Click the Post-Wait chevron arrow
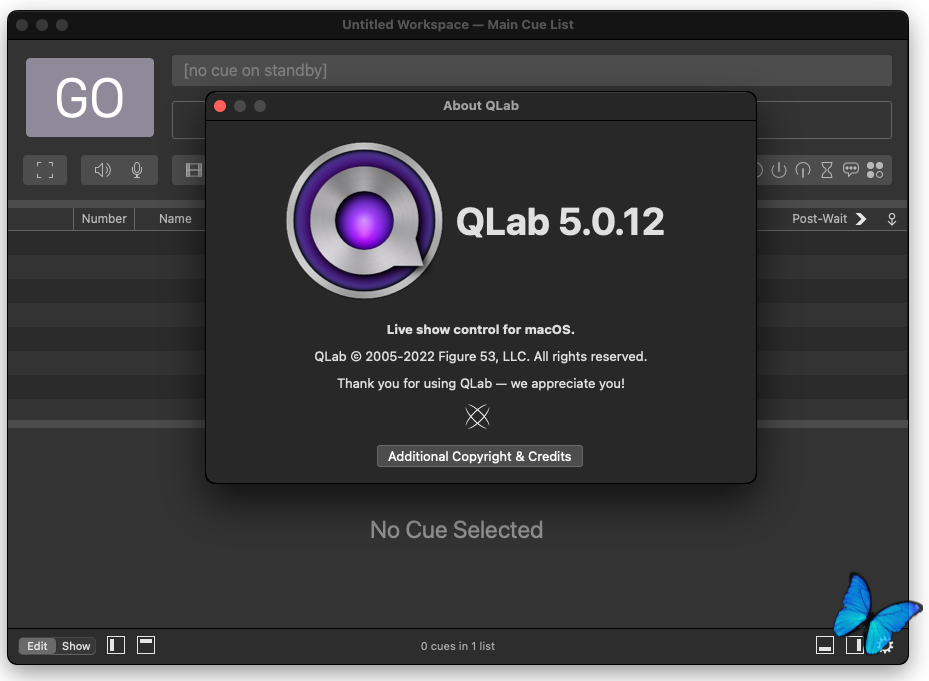The width and height of the screenshot is (929, 681). pos(861,219)
